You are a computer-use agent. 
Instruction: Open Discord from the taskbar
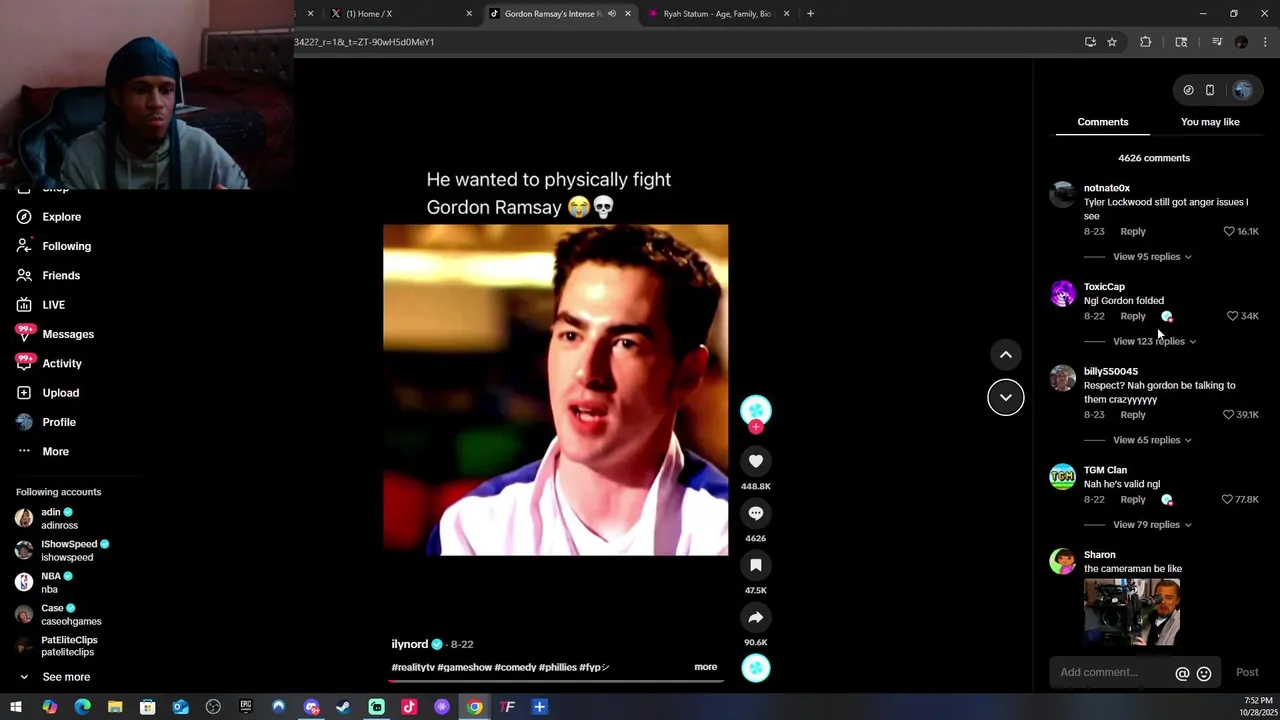(311, 707)
